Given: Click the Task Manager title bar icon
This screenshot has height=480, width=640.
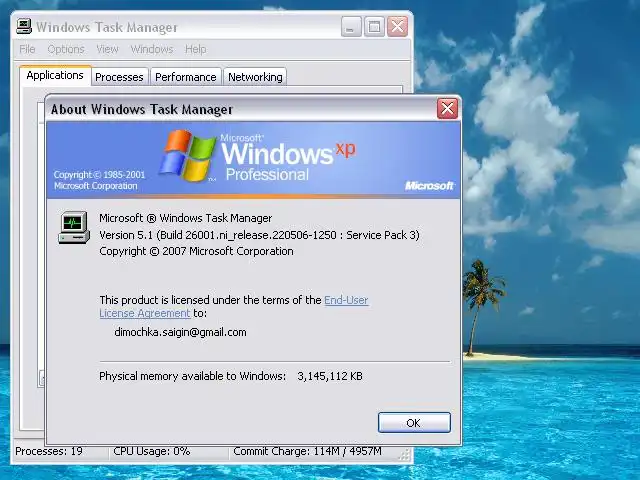Looking at the screenshot, I should (x=24, y=27).
